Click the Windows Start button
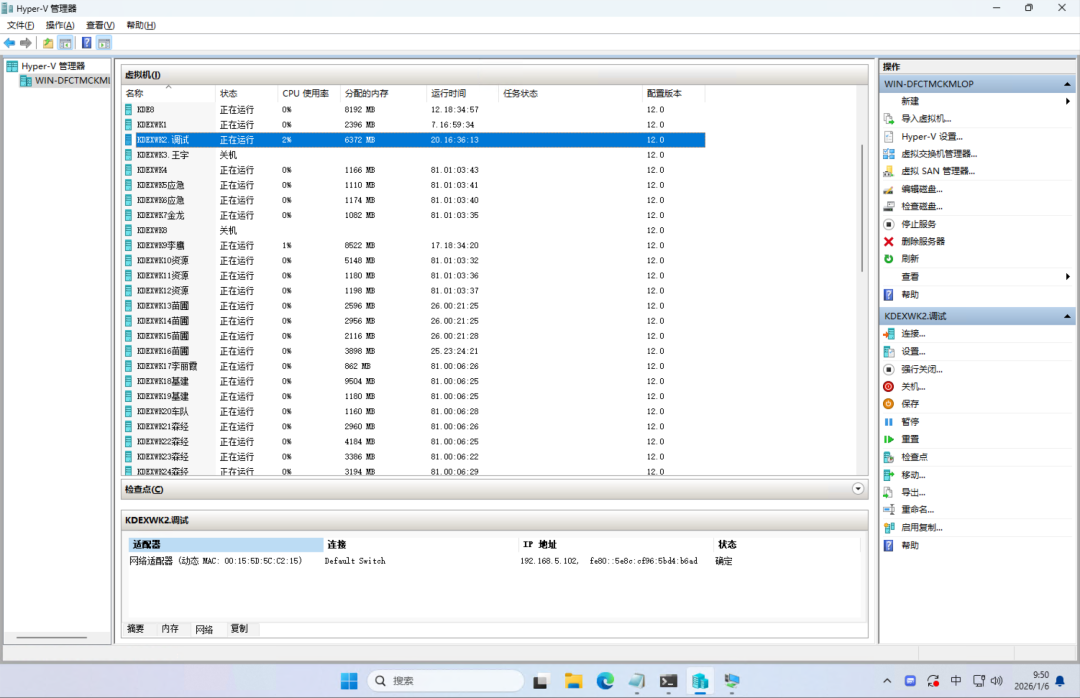1080x698 pixels. pos(349,681)
